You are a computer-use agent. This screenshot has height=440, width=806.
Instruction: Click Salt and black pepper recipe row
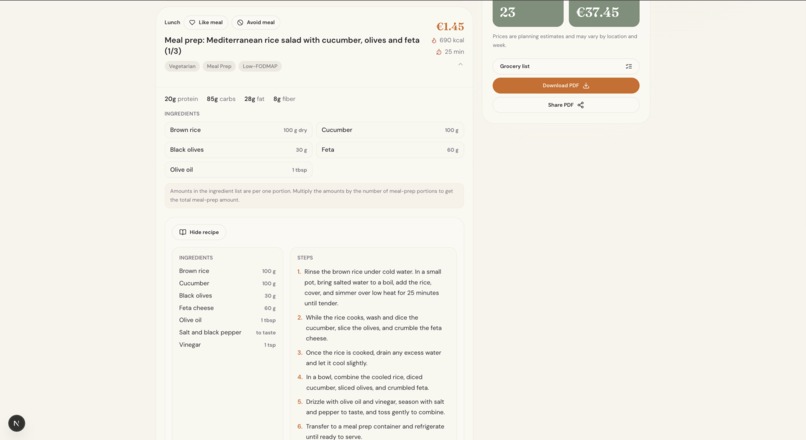[x=227, y=333]
